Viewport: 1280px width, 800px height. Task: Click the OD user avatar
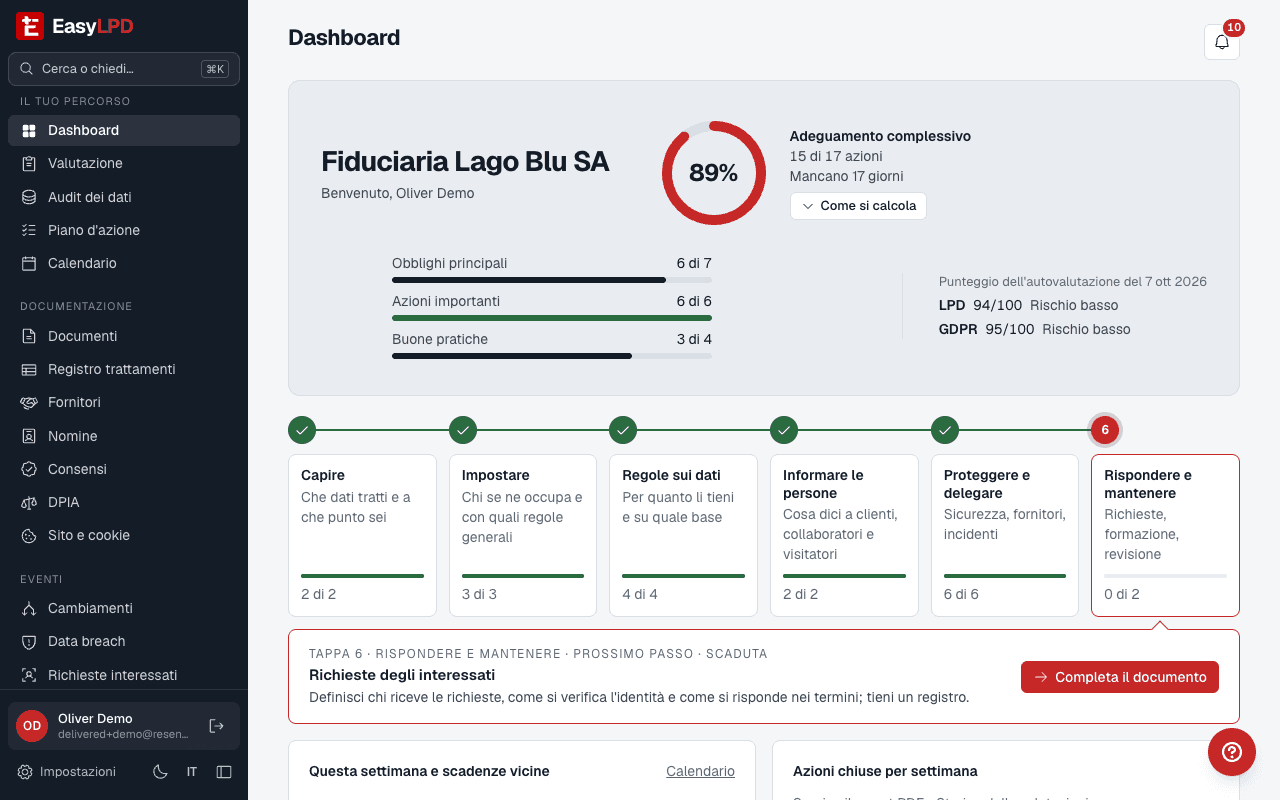coord(32,726)
